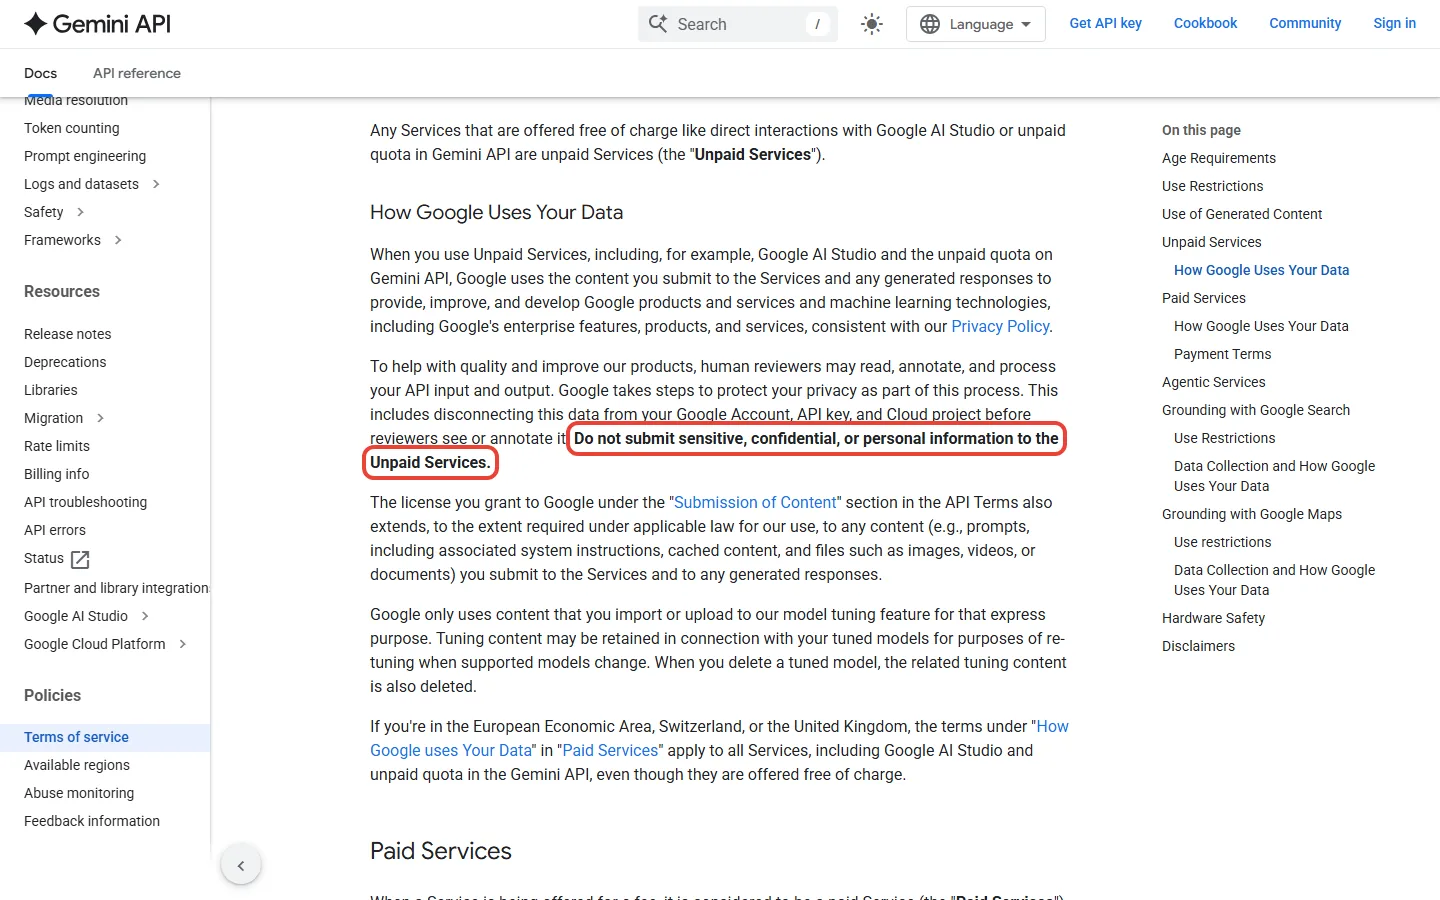Jump to Age Requirements in page outline
Viewport: 1440px width, 900px height.
pos(1219,158)
